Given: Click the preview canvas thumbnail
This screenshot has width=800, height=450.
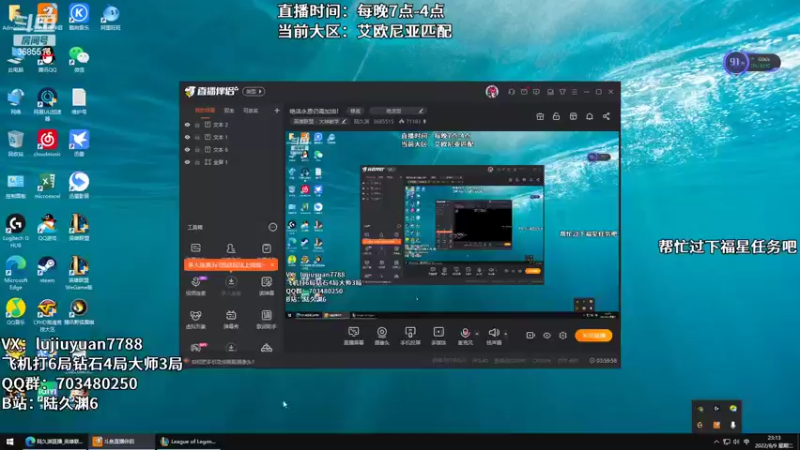Looking at the screenshot, I should (453, 225).
